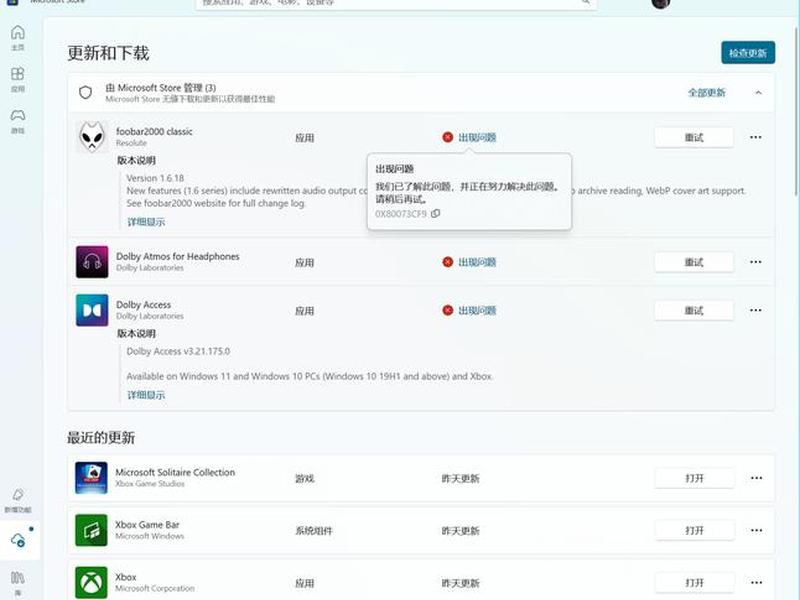
Task: Show details under Dolby Access release notes
Action: pyautogui.click(x=146, y=395)
